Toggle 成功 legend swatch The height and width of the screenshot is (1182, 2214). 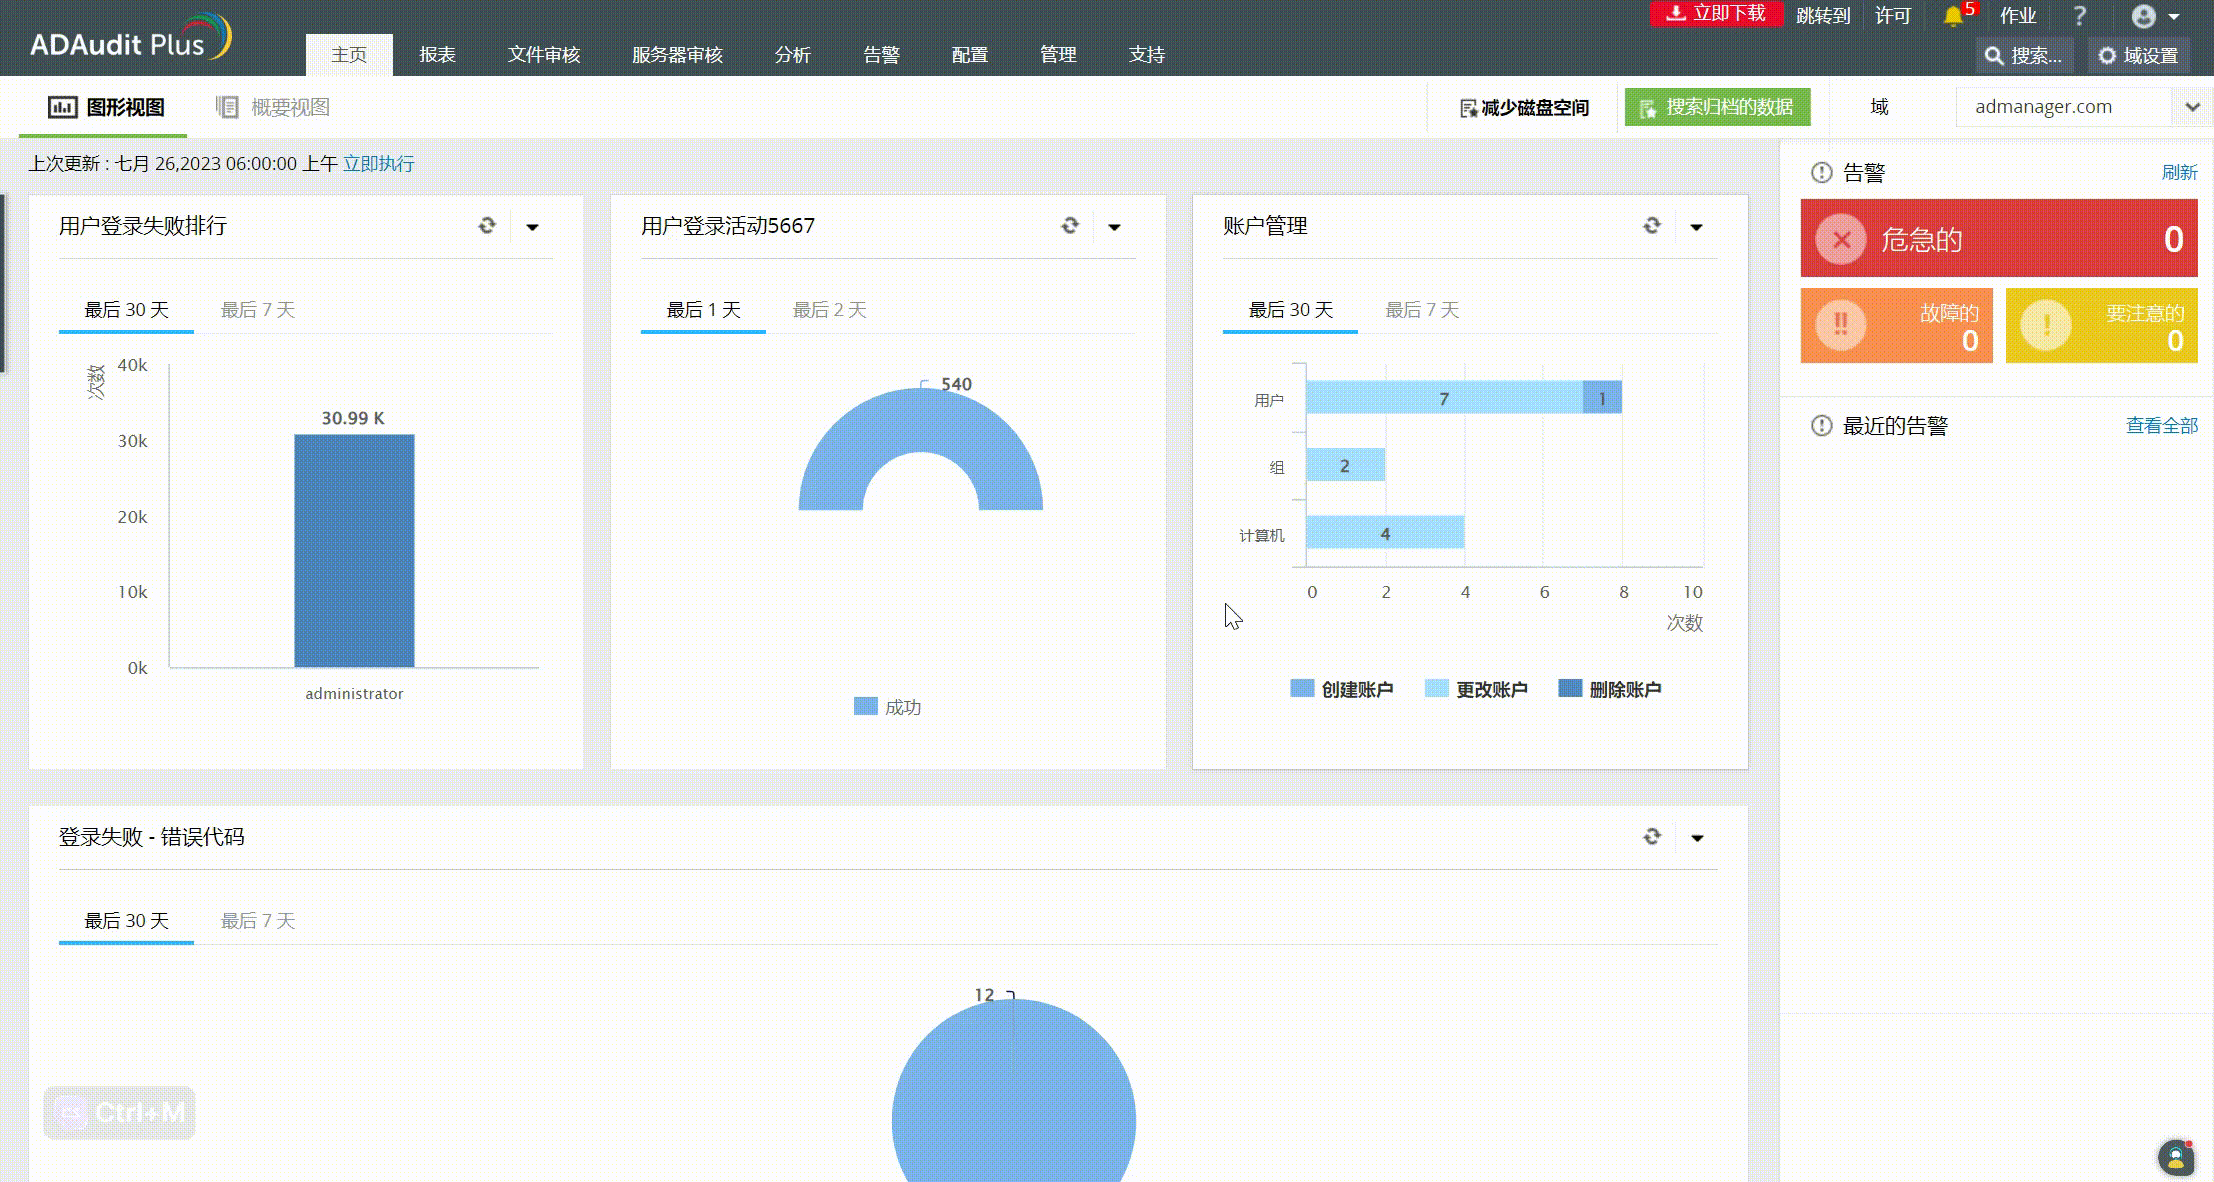pyautogui.click(x=865, y=707)
